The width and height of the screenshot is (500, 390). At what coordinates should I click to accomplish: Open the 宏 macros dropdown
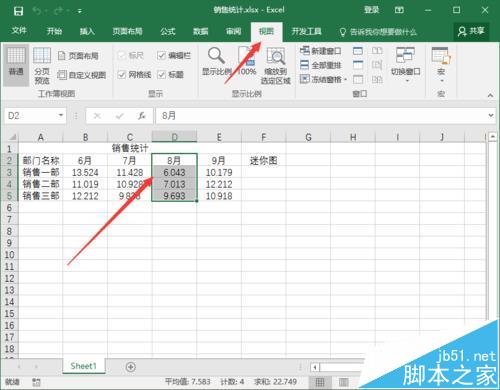coord(441,65)
